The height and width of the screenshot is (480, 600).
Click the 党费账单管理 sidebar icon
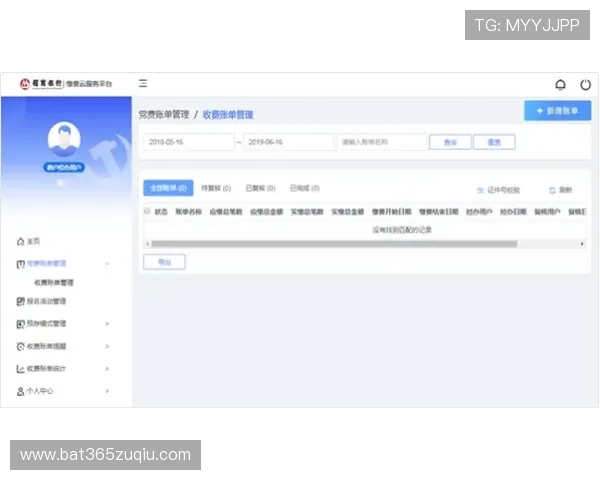coord(20,264)
